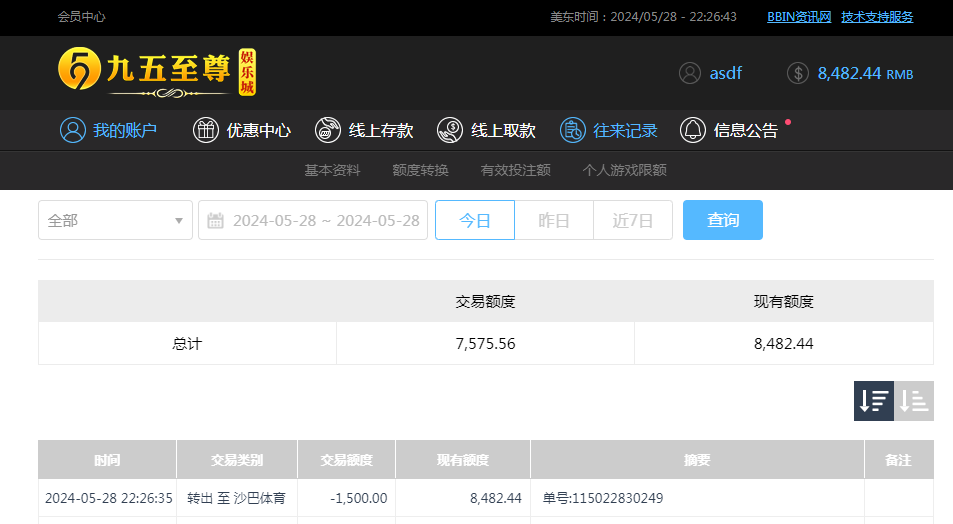
Task: Click the 往来记录 navigation item
Action: tap(608, 130)
